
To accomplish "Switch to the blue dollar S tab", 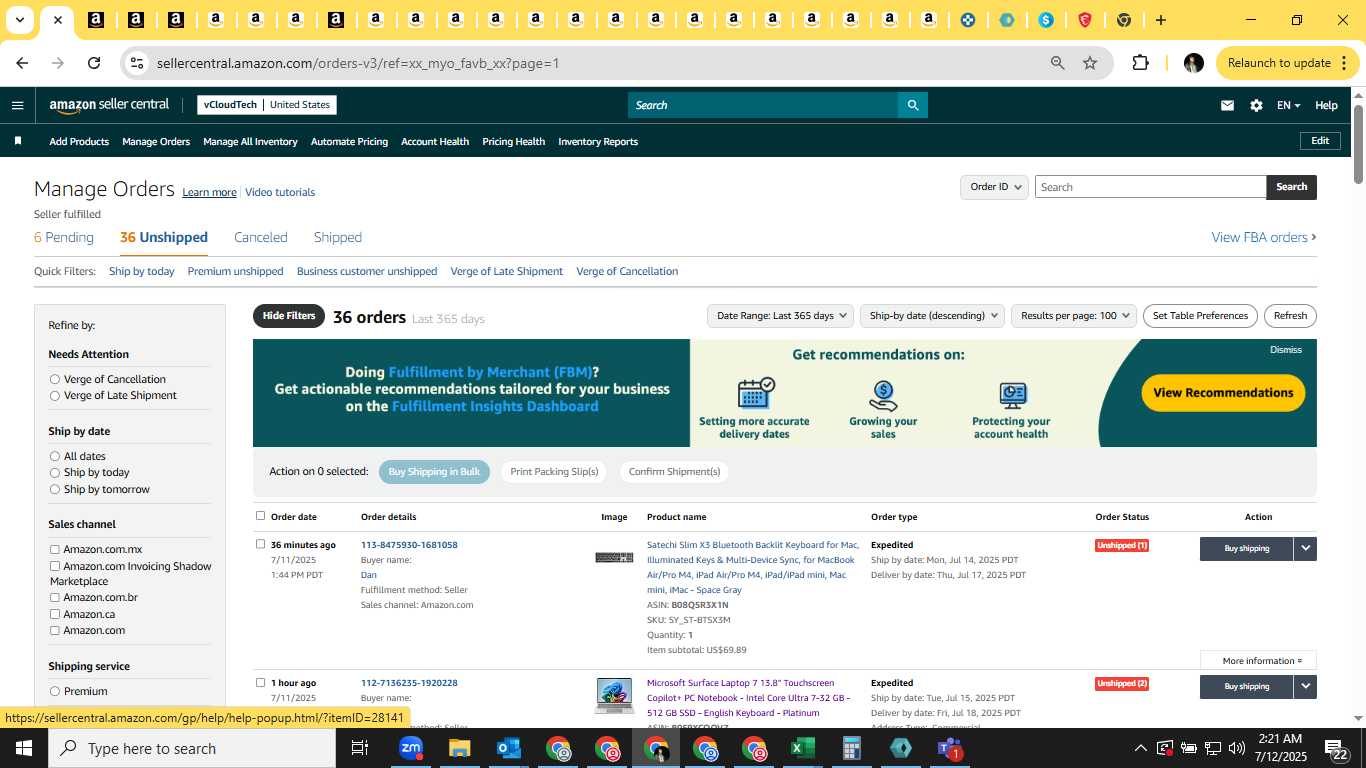I will click(x=1046, y=20).
